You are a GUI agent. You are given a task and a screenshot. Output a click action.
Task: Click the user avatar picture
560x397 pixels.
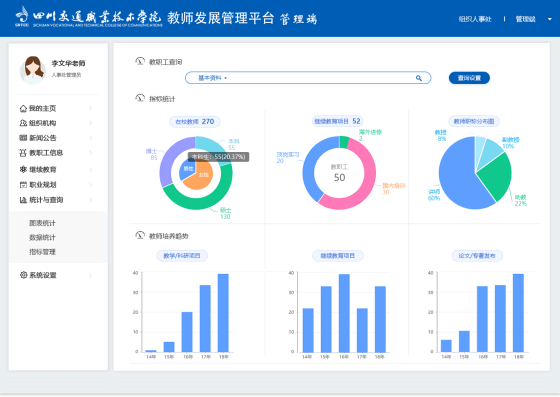[33, 70]
